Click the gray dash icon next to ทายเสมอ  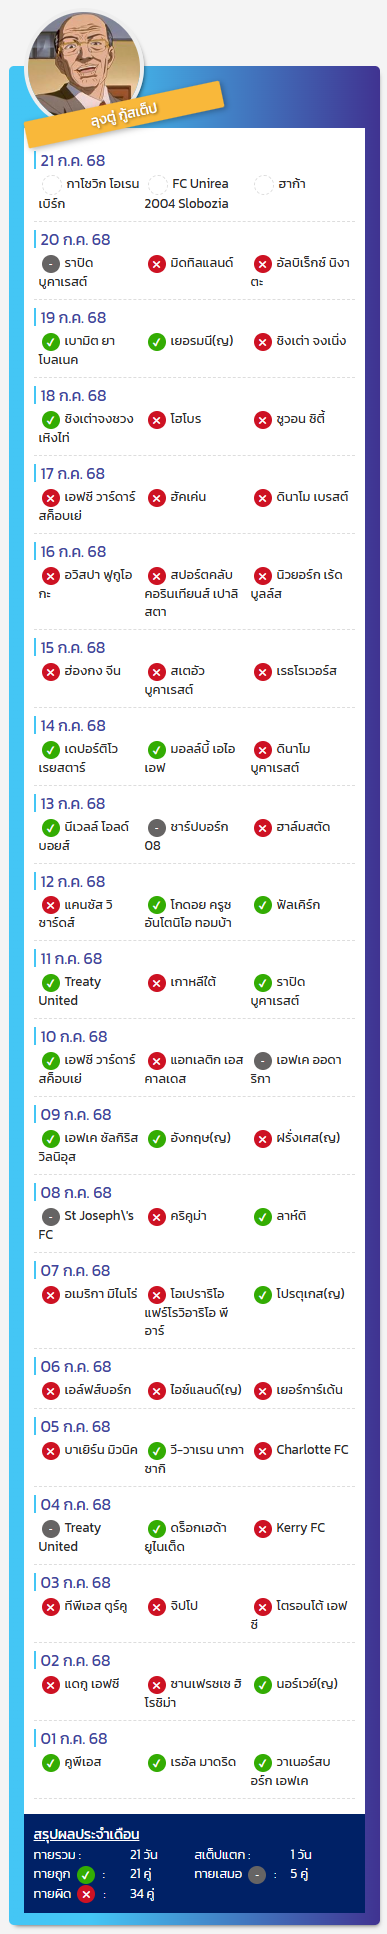[257, 1874]
